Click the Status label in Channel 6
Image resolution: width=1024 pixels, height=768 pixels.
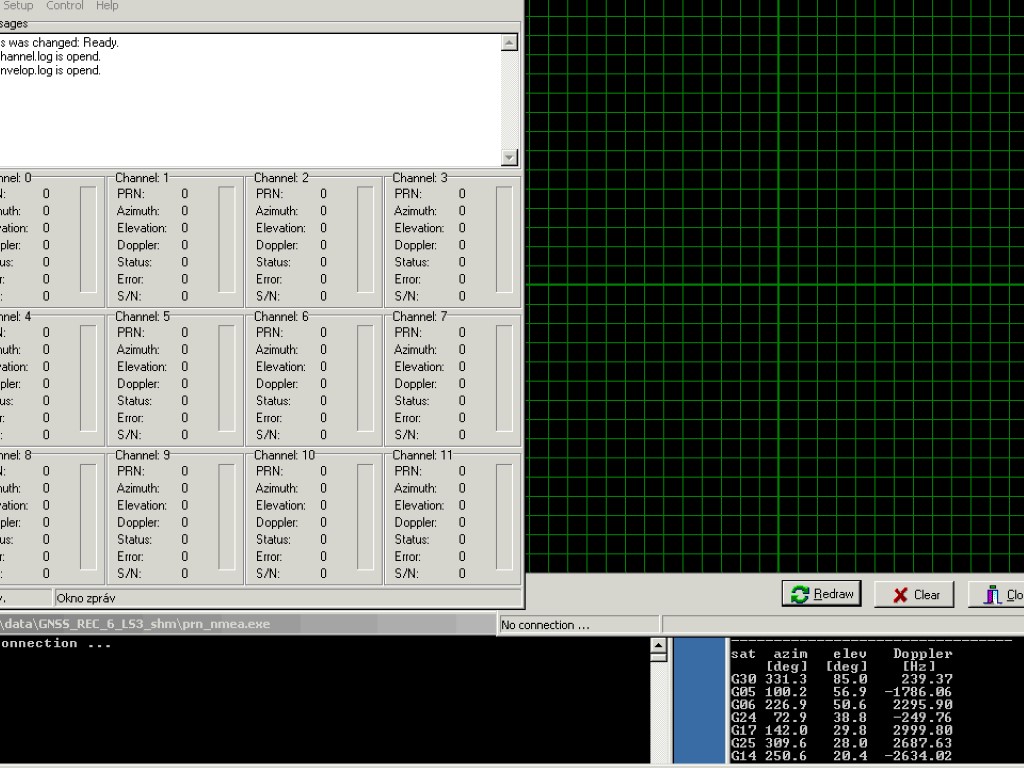273,401
